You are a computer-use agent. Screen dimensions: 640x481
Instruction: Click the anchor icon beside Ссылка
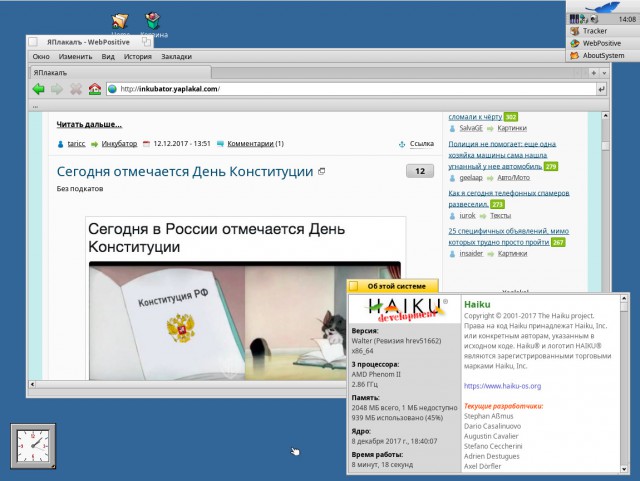[402, 144]
